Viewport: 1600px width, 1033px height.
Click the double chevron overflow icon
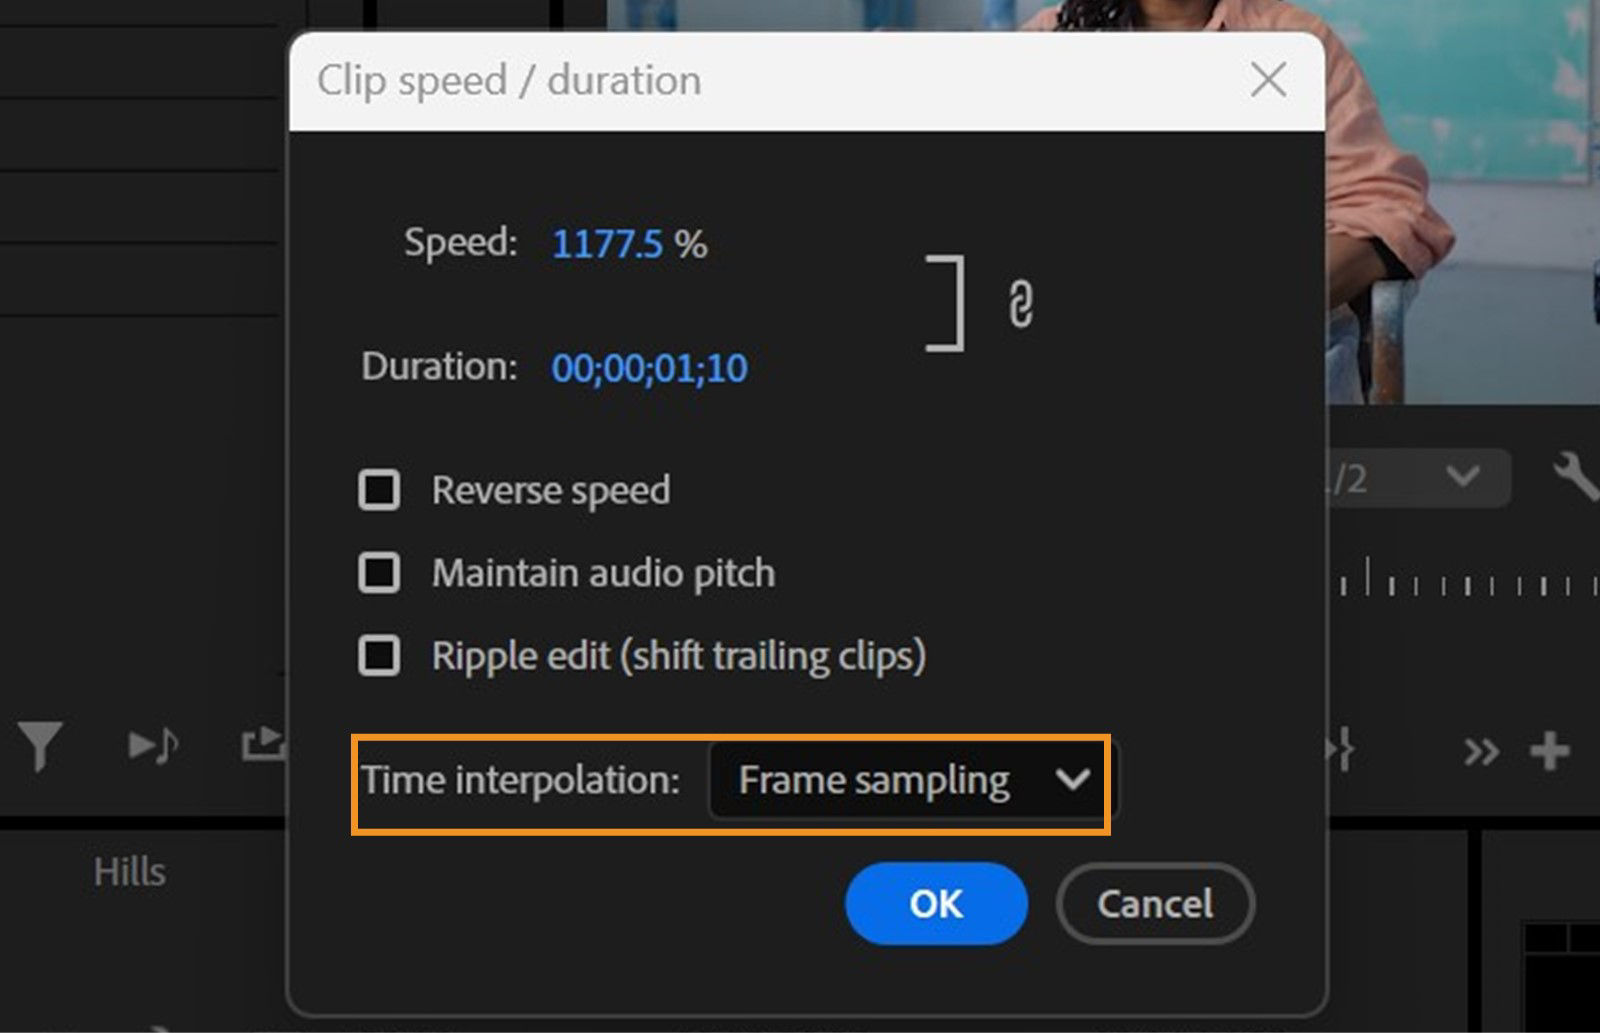(1481, 751)
